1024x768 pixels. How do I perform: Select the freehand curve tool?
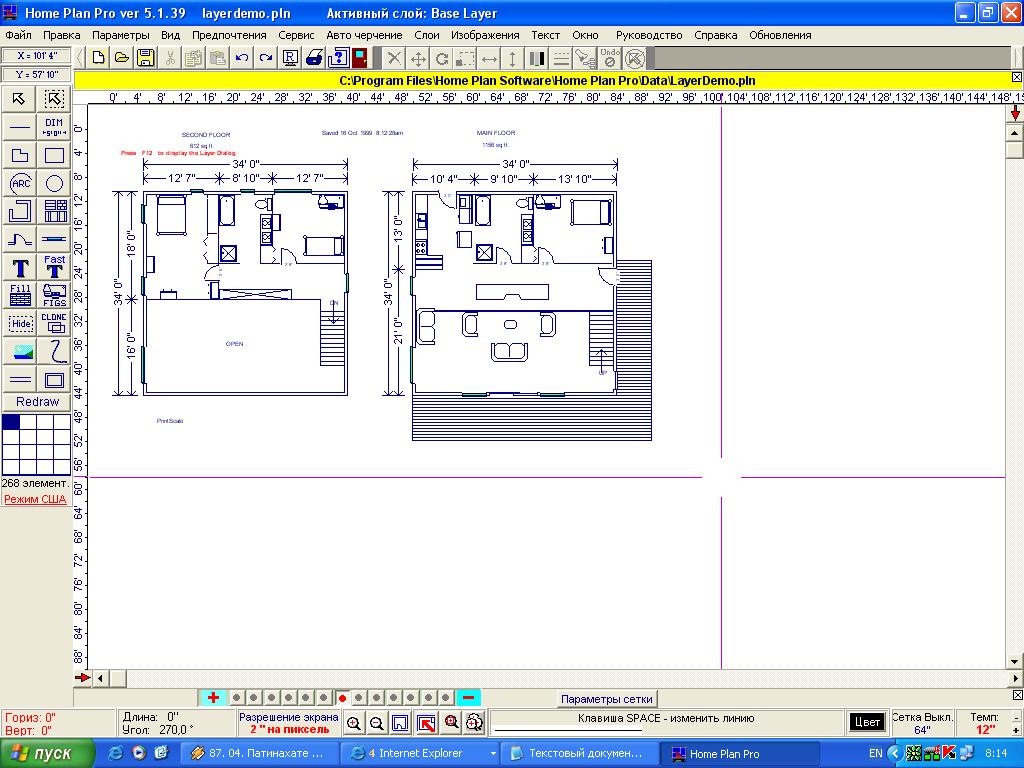(54, 351)
